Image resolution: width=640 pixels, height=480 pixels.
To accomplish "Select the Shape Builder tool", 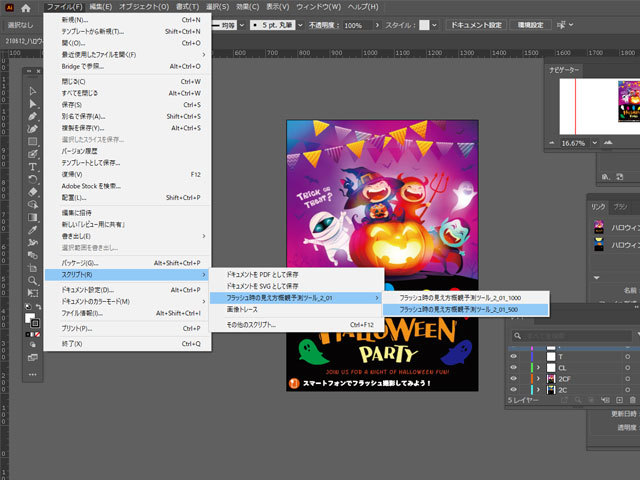I will point(33,204).
